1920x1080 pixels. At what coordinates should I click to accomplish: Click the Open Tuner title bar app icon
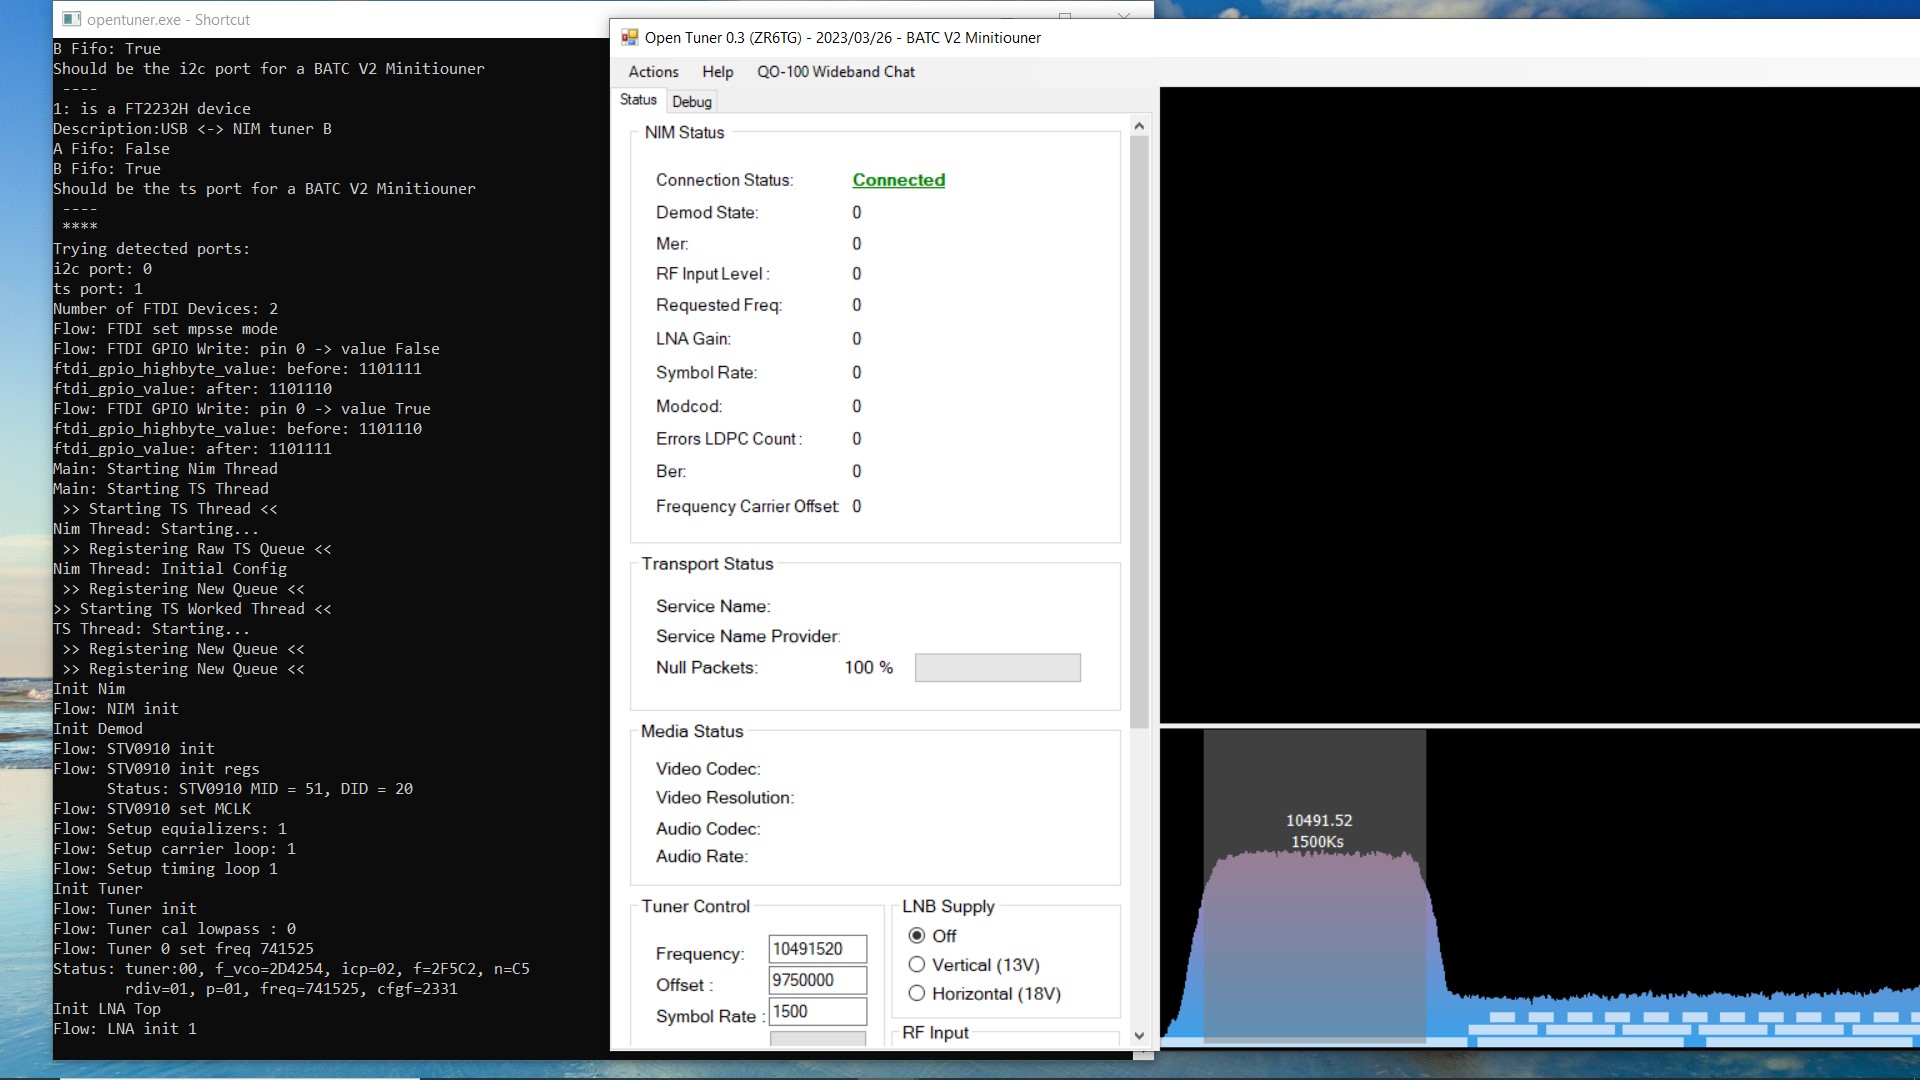coord(629,37)
